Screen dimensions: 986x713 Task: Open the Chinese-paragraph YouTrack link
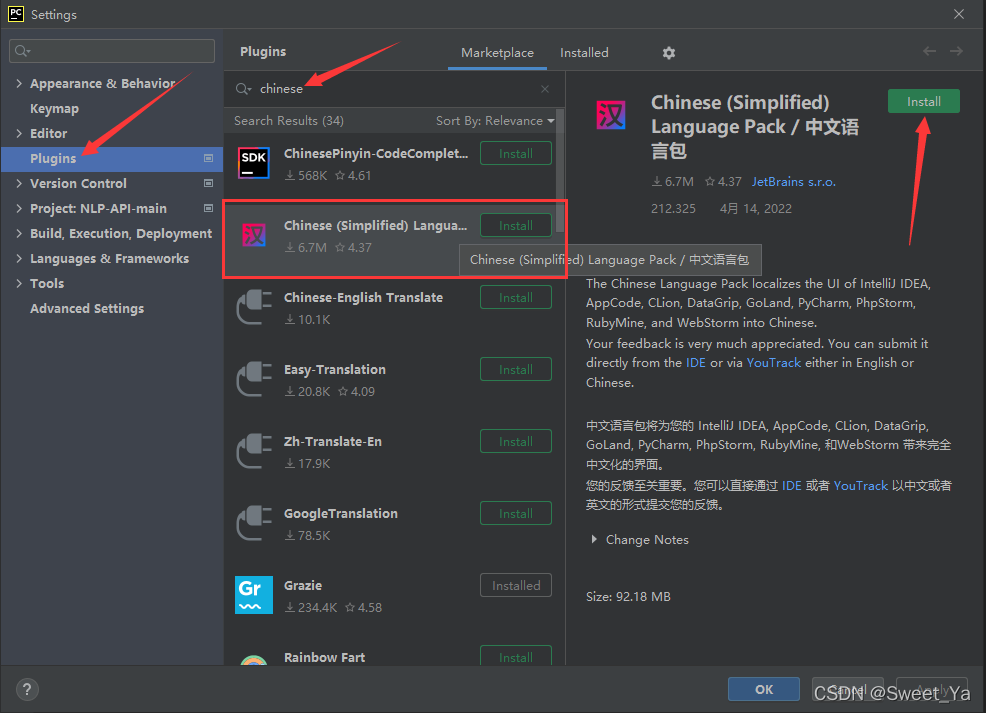(x=860, y=485)
